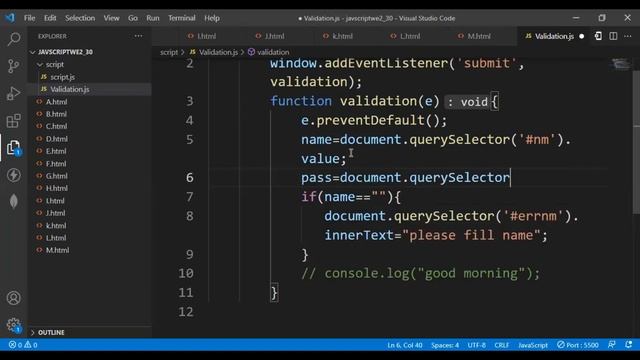Open the feedback icon in status bar
The width and height of the screenshot is (640, 360).
click(611, 345)
